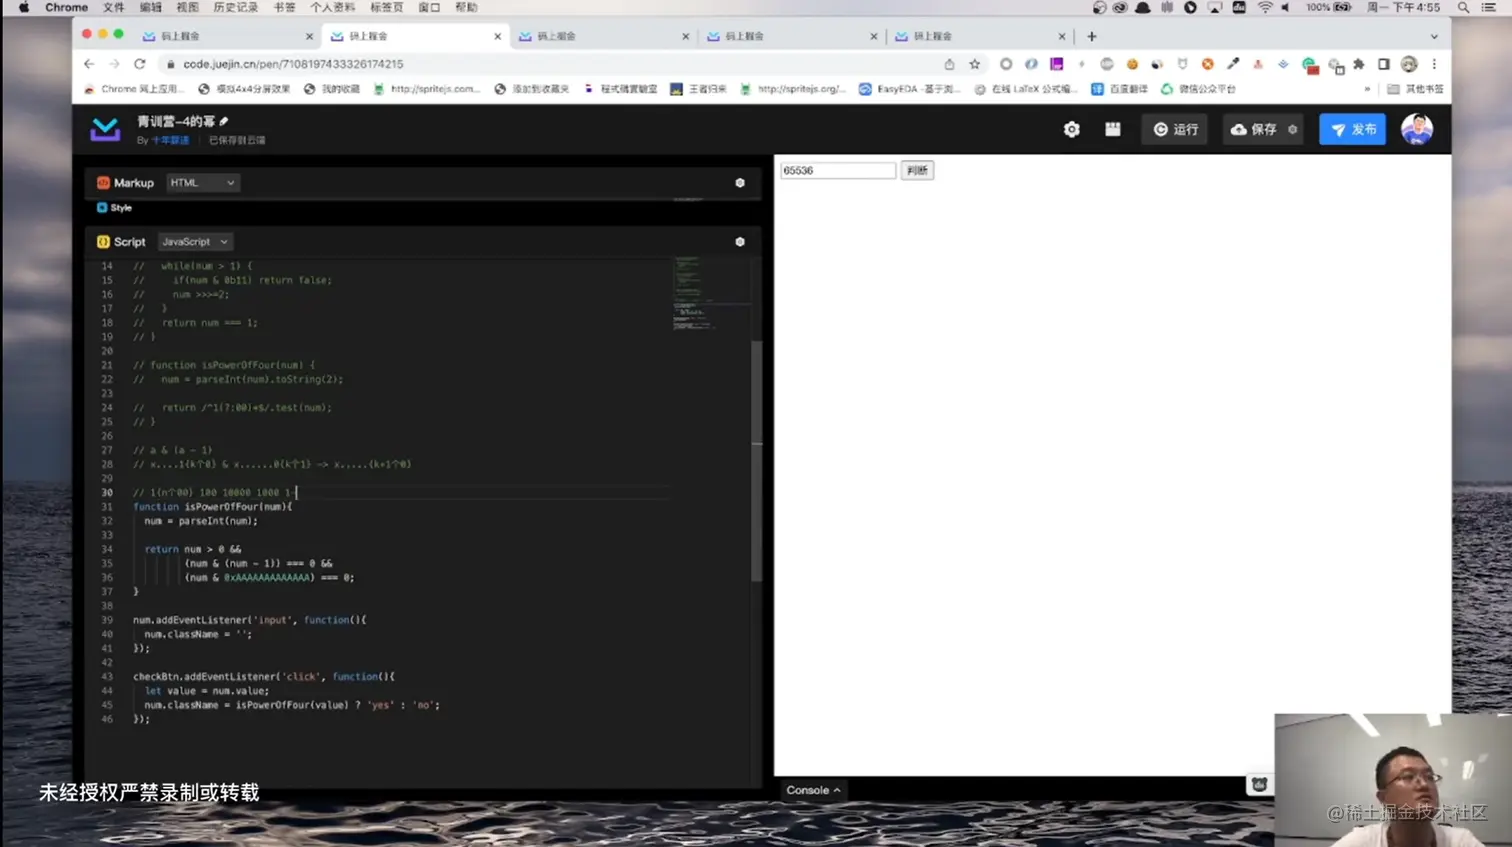The width and height of the screenshot is (1512, 847).
Task: Open the 文件 menu
Action: [x=114, y=7]
